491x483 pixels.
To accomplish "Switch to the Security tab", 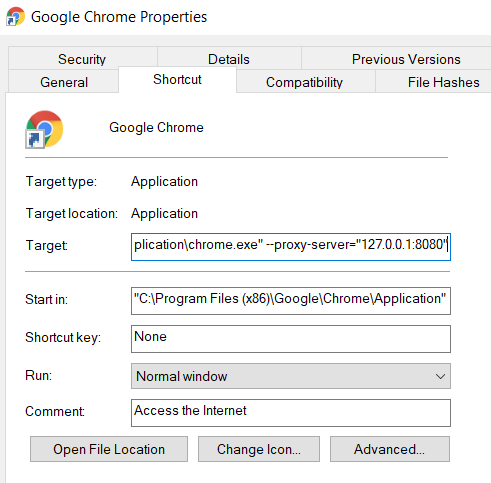I will coord(82,59).
